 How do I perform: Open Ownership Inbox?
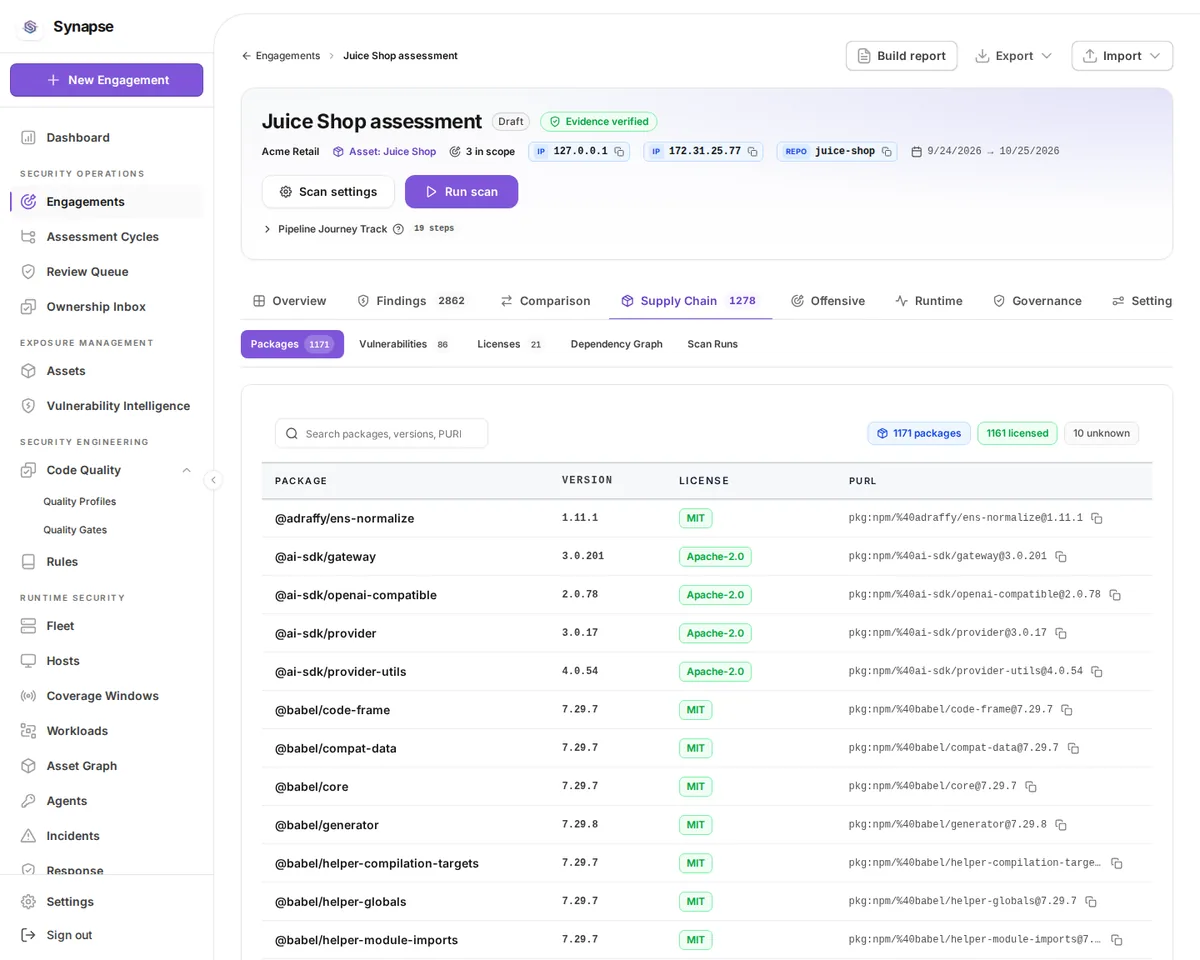(x=106, y=307)
